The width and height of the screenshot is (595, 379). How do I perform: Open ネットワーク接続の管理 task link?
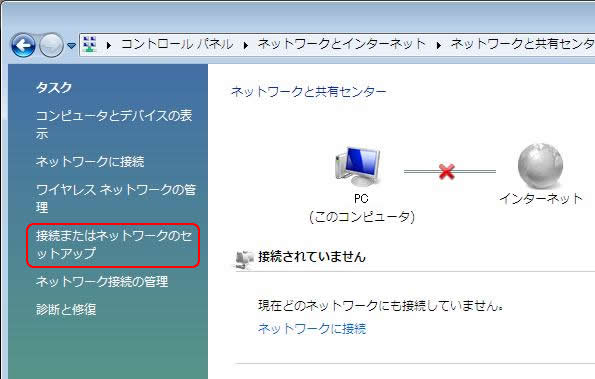(102, 281)
